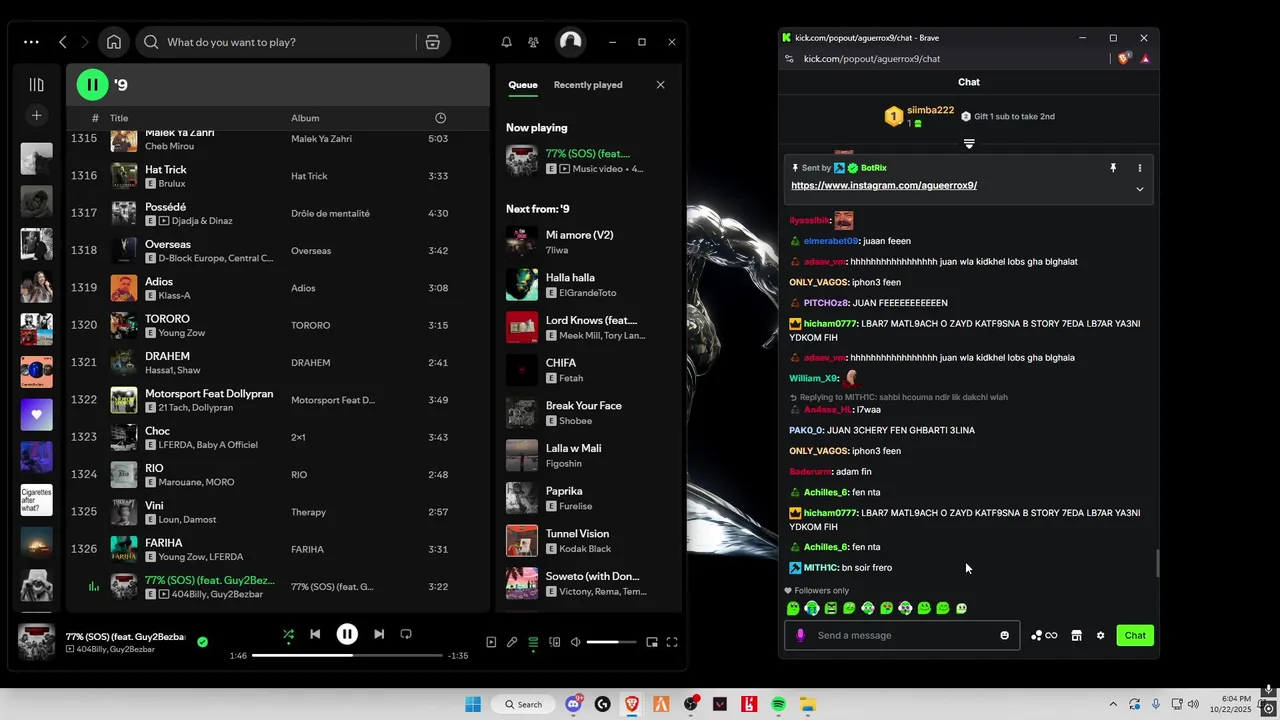The height and width of the screenshot is (720, 1280).
Task: Open channel points balance icon
Action: click(x=1044, y=635)
